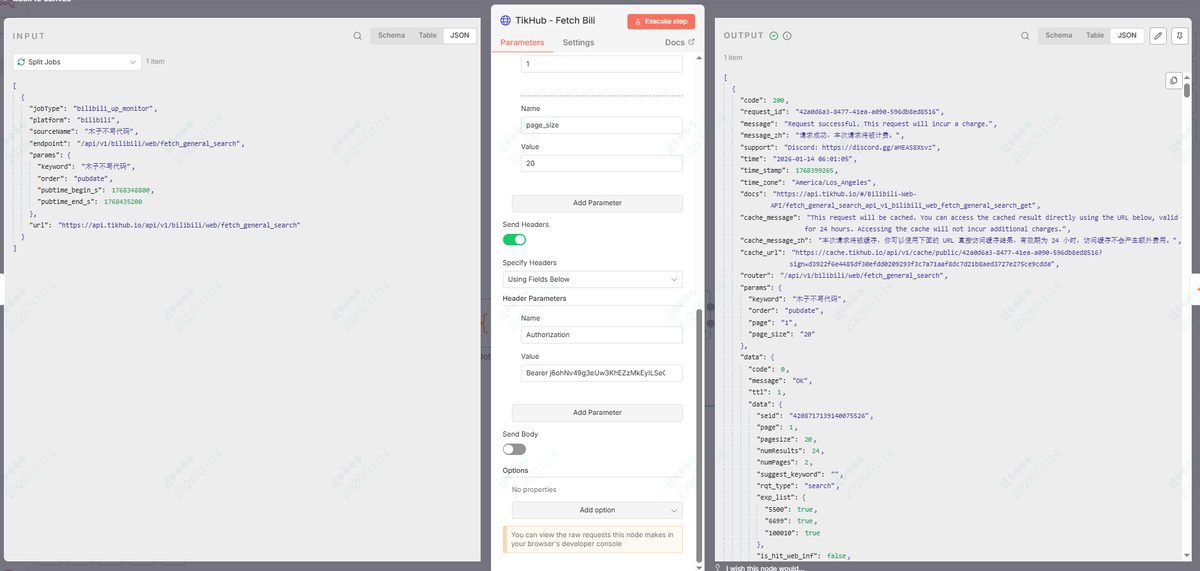The image size is (1200, 571).
Task: Switch to the Parameters tab
Action: pos(522,43)
